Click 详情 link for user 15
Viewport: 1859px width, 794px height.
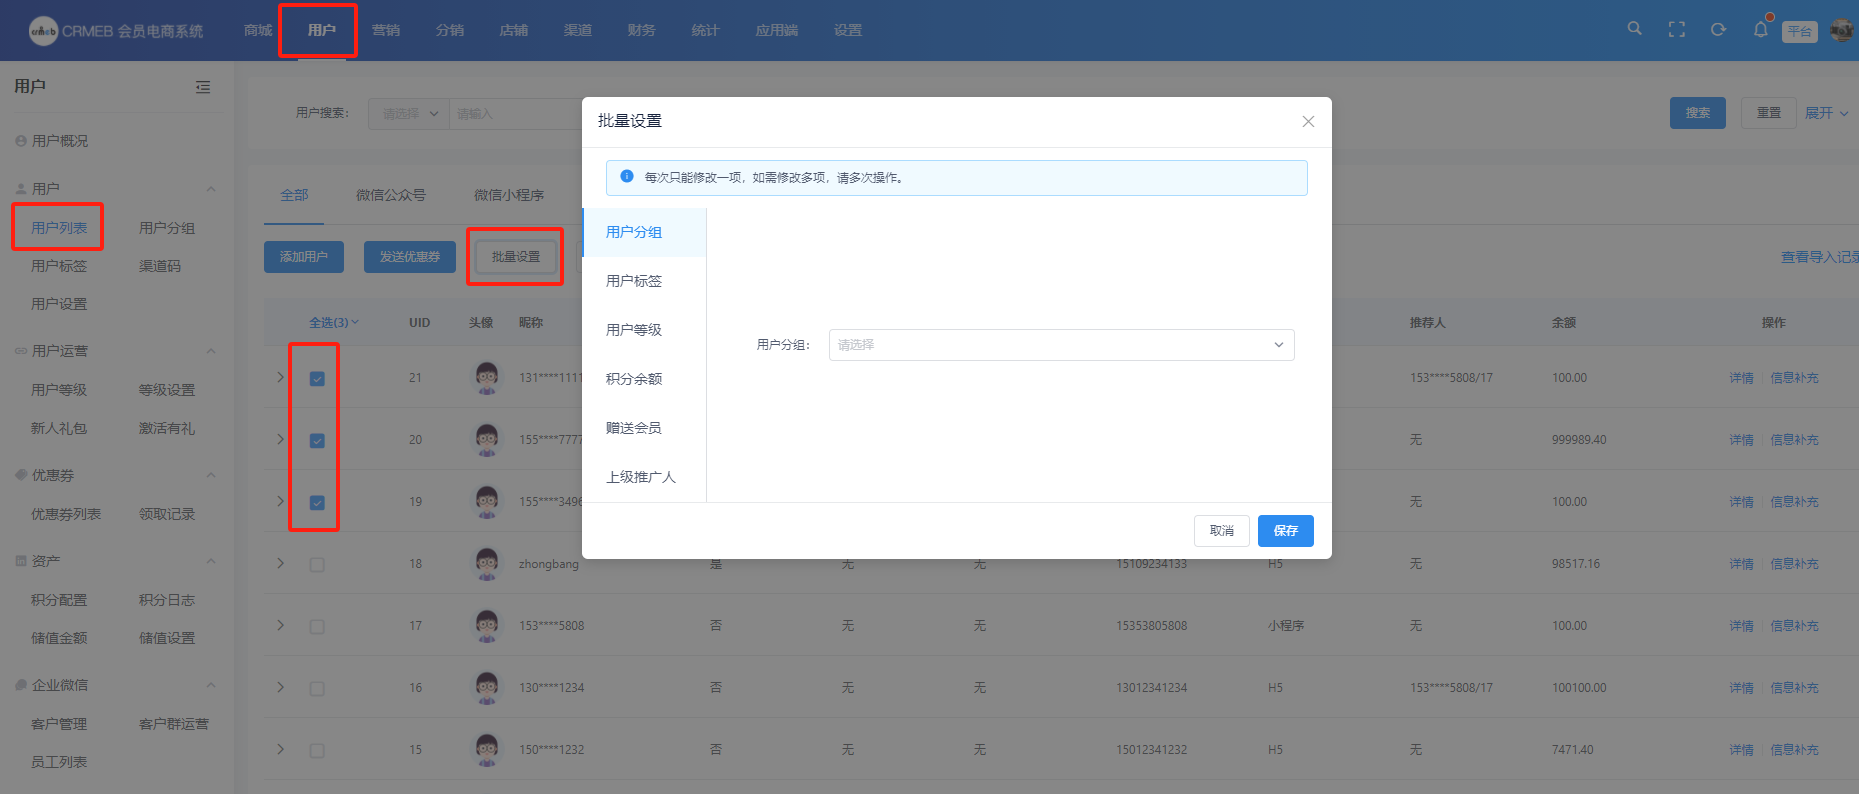1741,750
